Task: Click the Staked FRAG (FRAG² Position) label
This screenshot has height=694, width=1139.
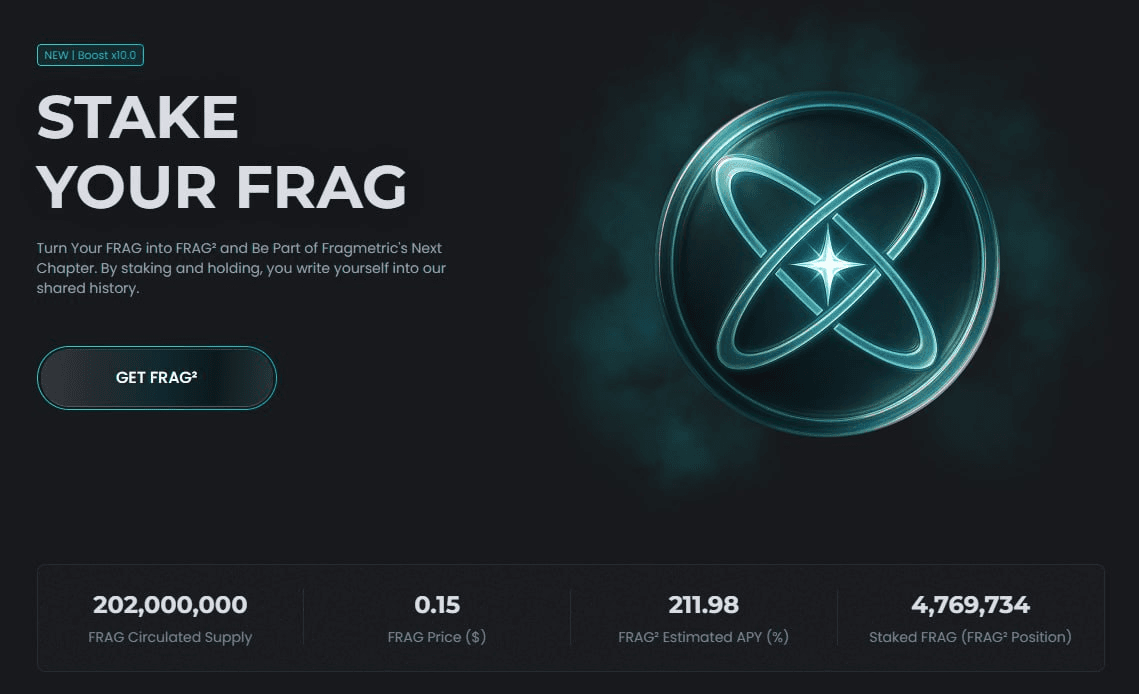Action: point(970,637)
